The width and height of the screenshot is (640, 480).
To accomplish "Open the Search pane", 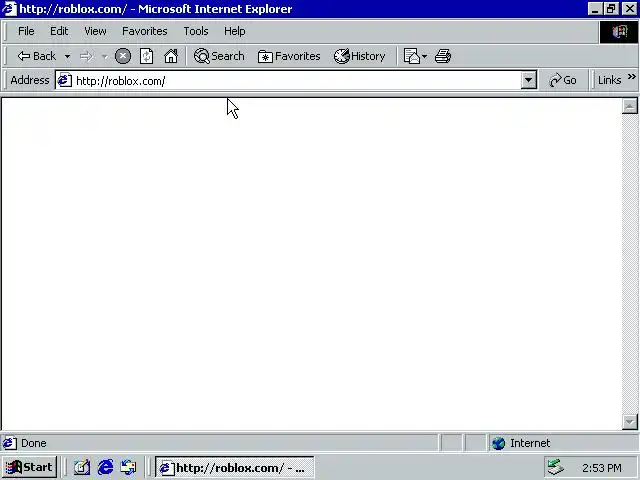I will click(x=219, y=56).
